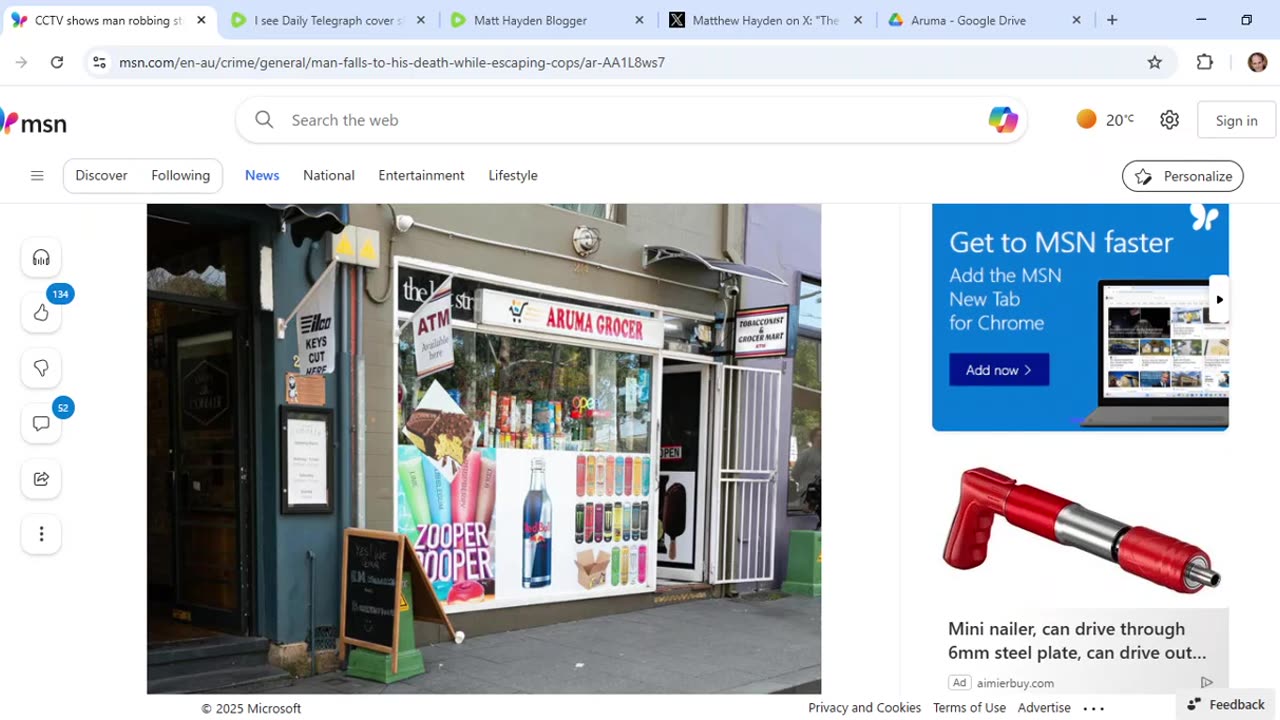Open Terms of Use link
1280x720 pixels.
[x=969, y=708]
